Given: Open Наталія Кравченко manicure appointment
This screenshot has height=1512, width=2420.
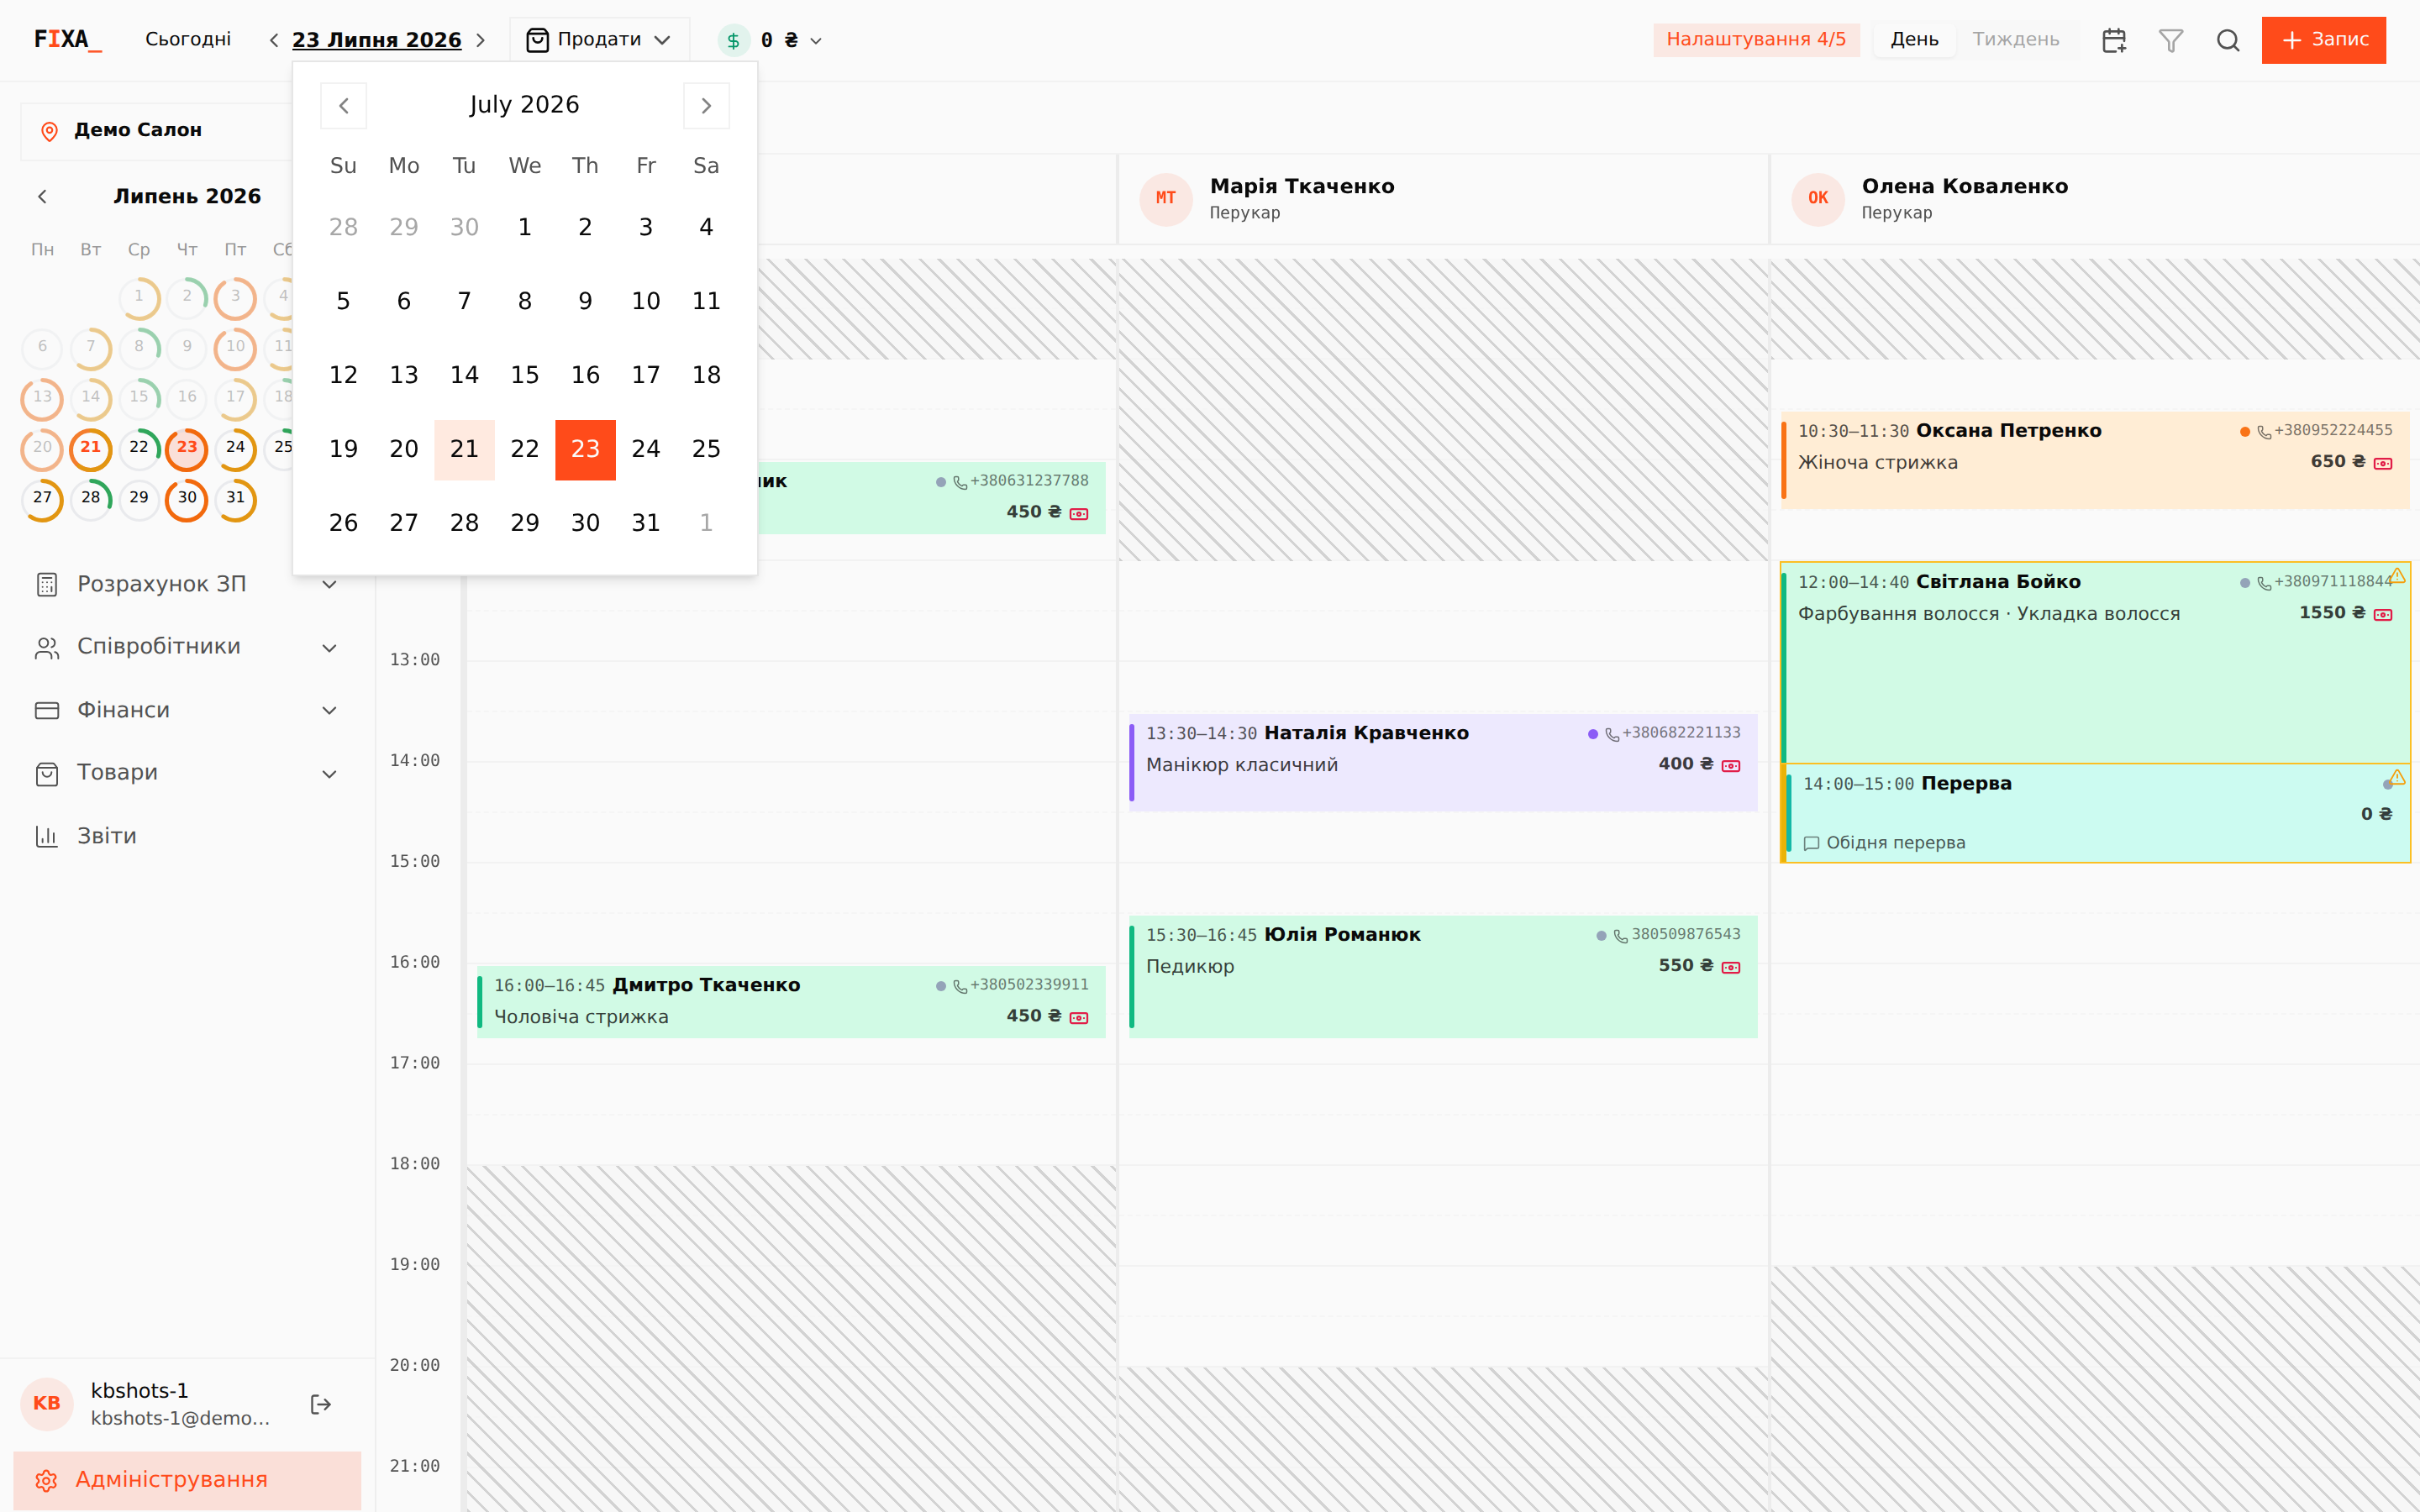Looking at the screenshot, I should pyautogui.click(x=1443, y=763).
